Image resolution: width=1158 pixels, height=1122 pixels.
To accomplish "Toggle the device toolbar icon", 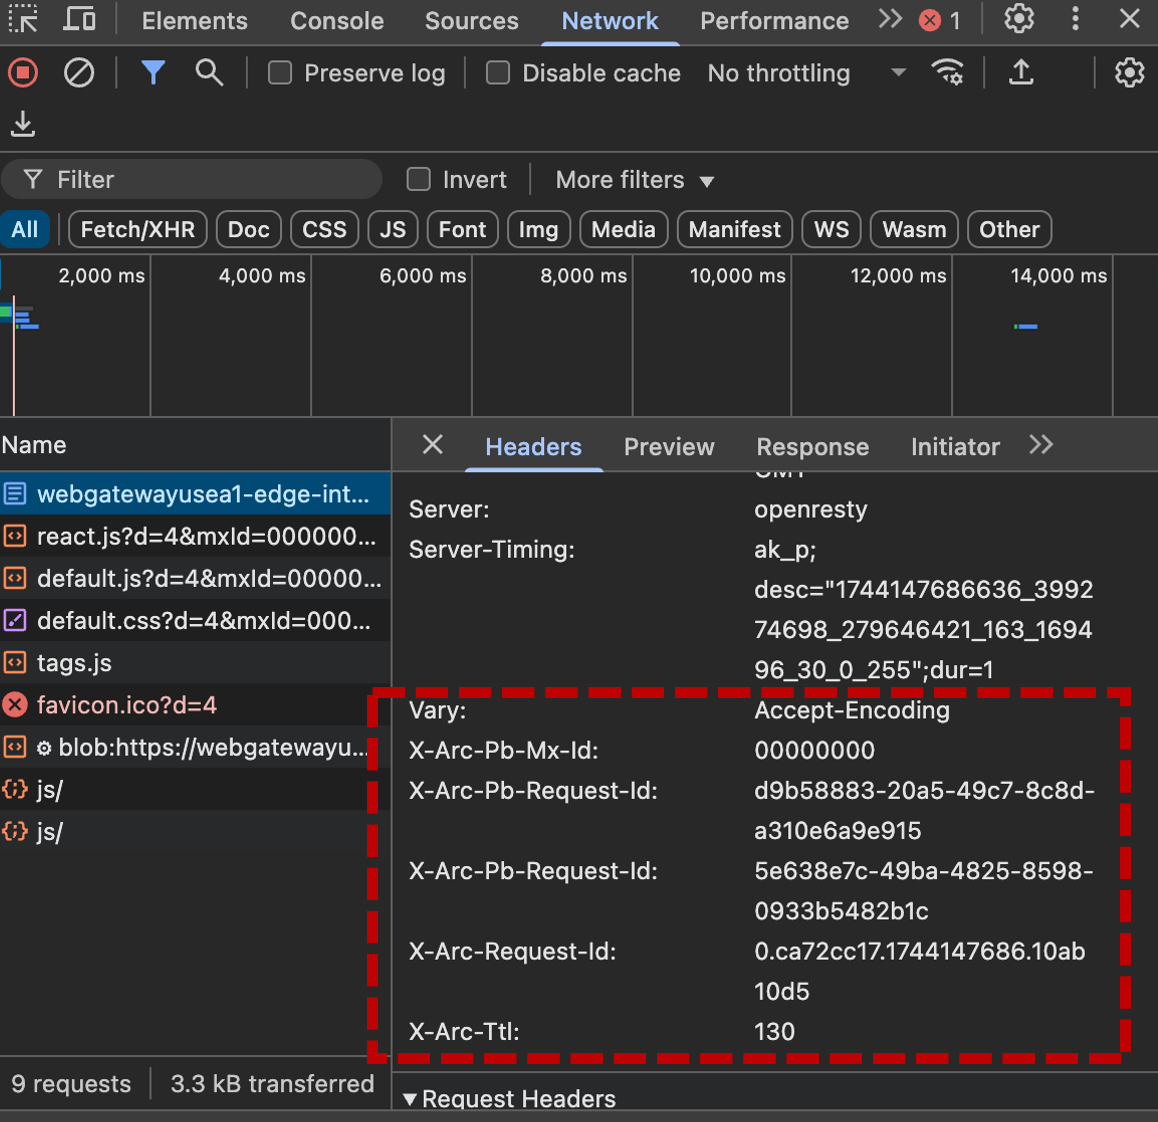I will [x=79, y=20].
